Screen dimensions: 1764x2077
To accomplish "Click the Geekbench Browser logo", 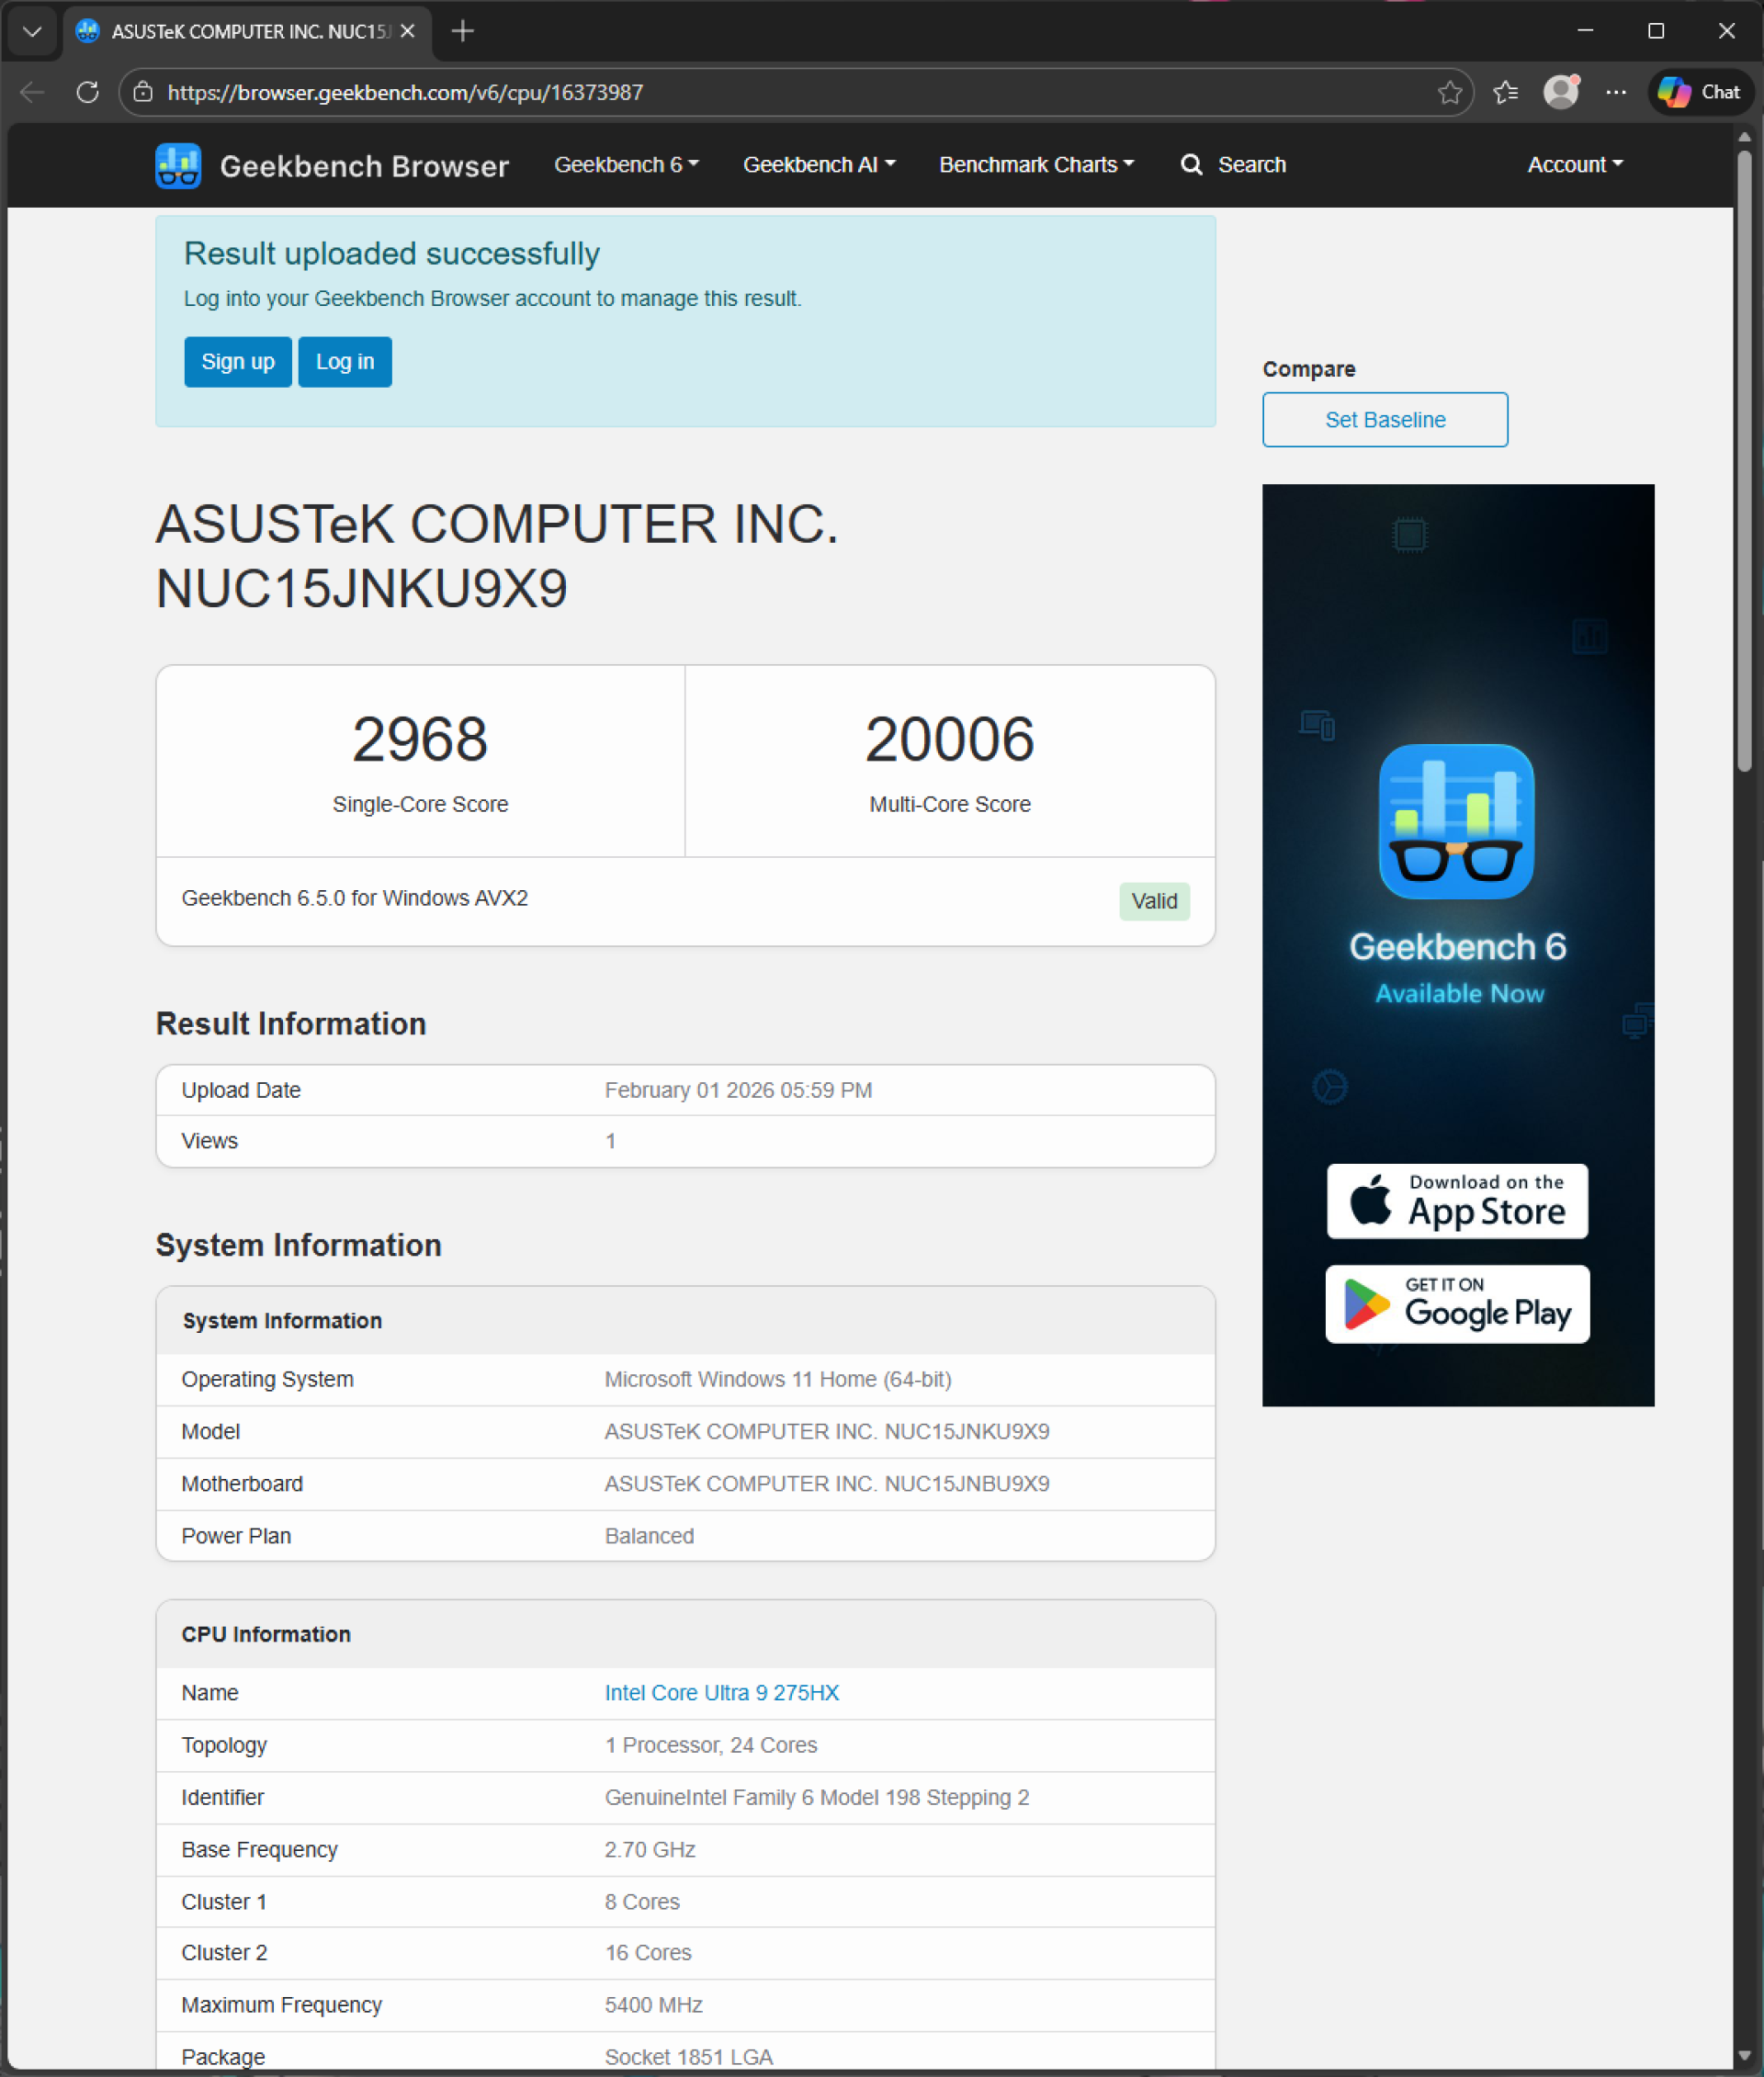I will tap(178, 165).
